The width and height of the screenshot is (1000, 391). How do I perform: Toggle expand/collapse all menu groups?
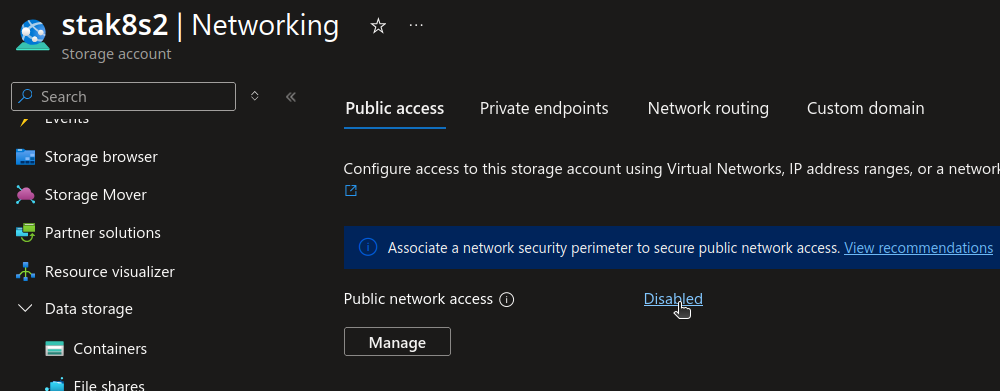click(x=254, y=96)
